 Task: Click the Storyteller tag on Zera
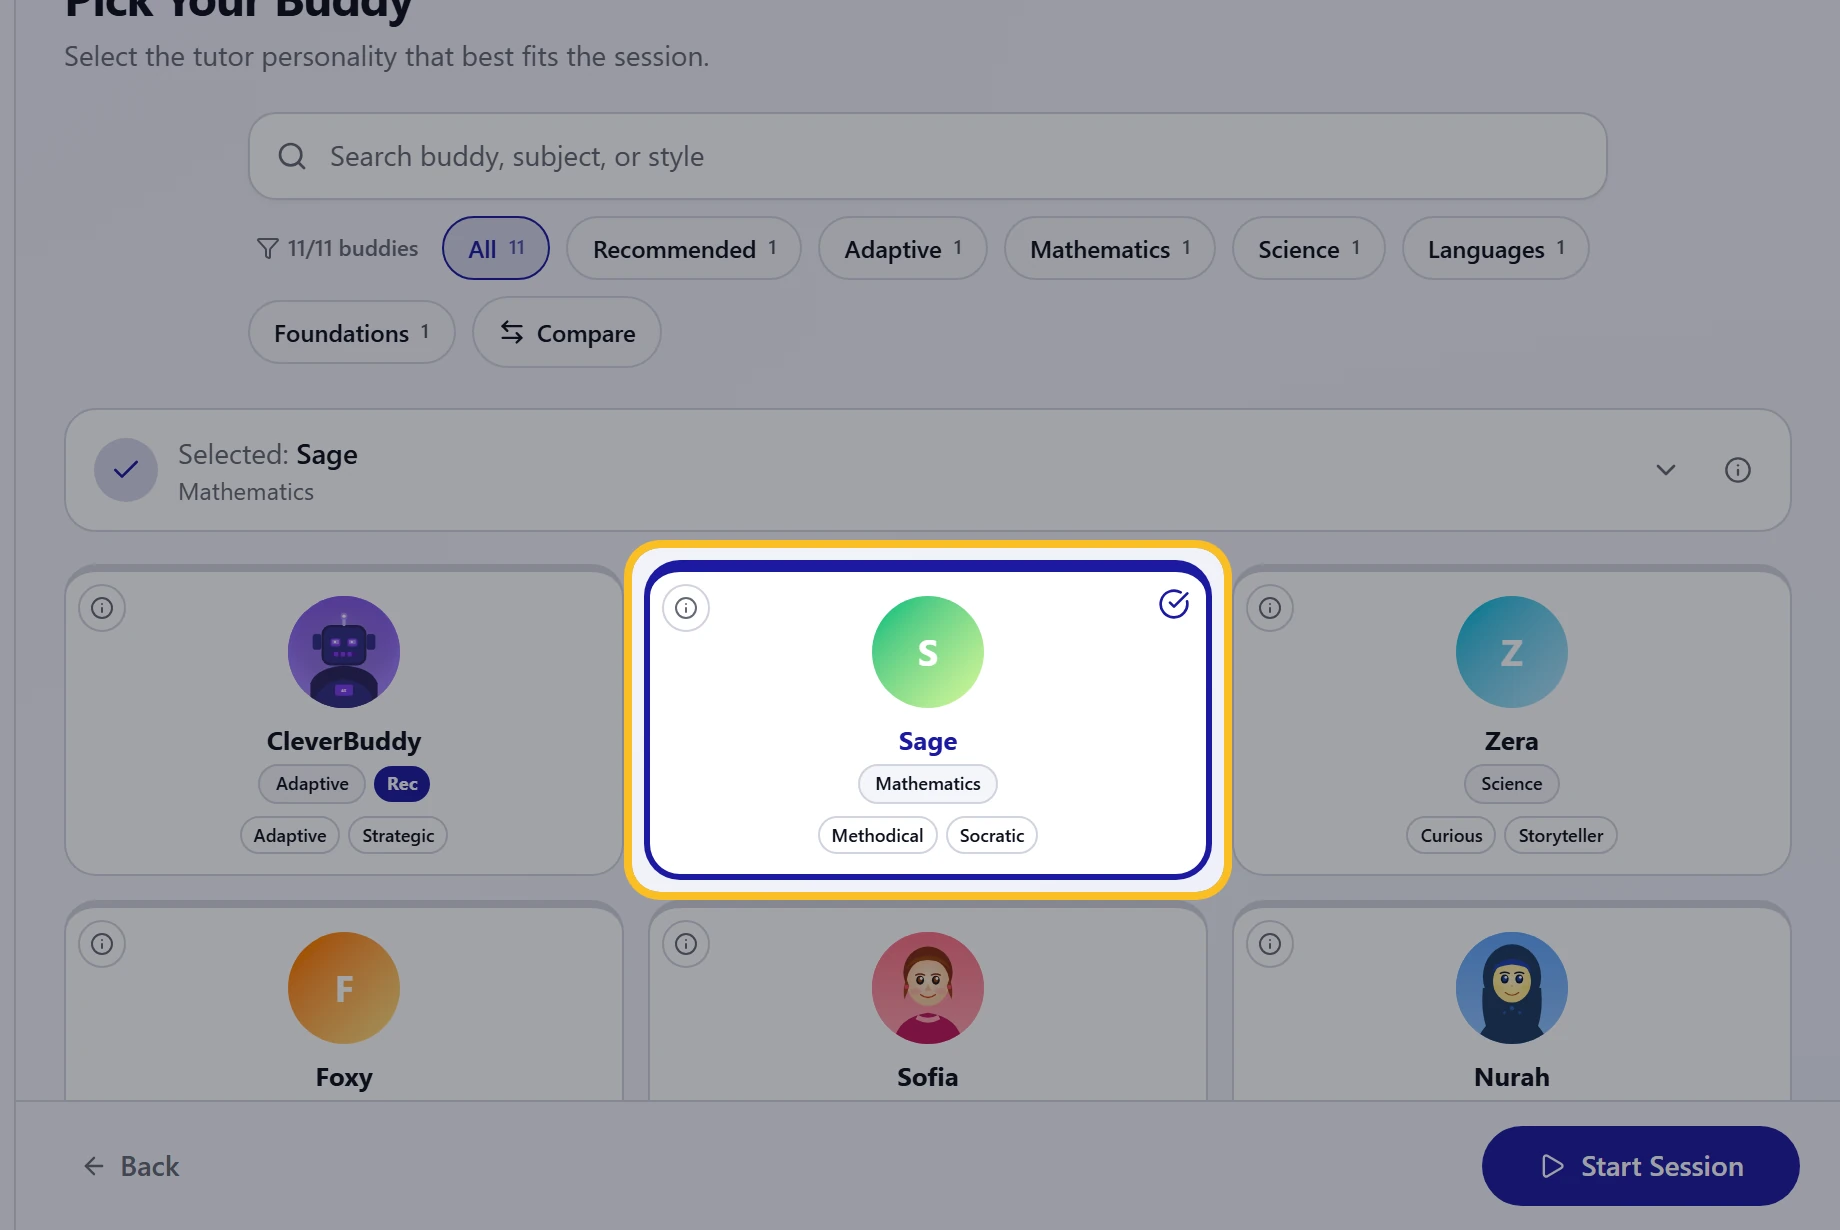(x=1561, y=836)
